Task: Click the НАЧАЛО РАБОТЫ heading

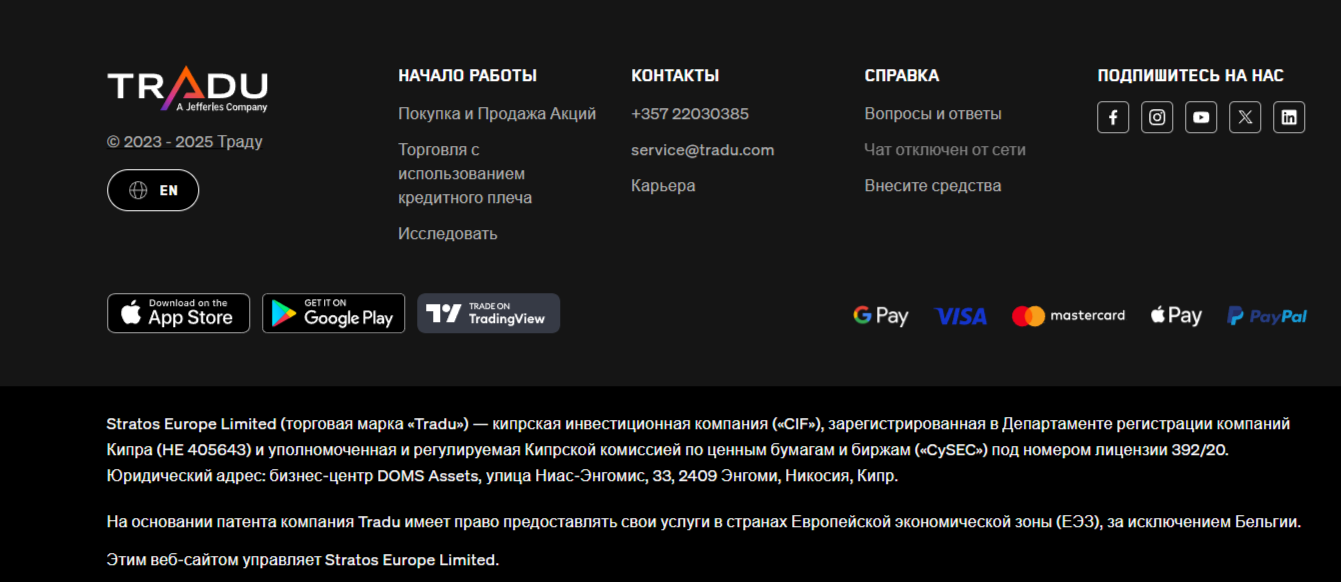Action: (468, 75)
